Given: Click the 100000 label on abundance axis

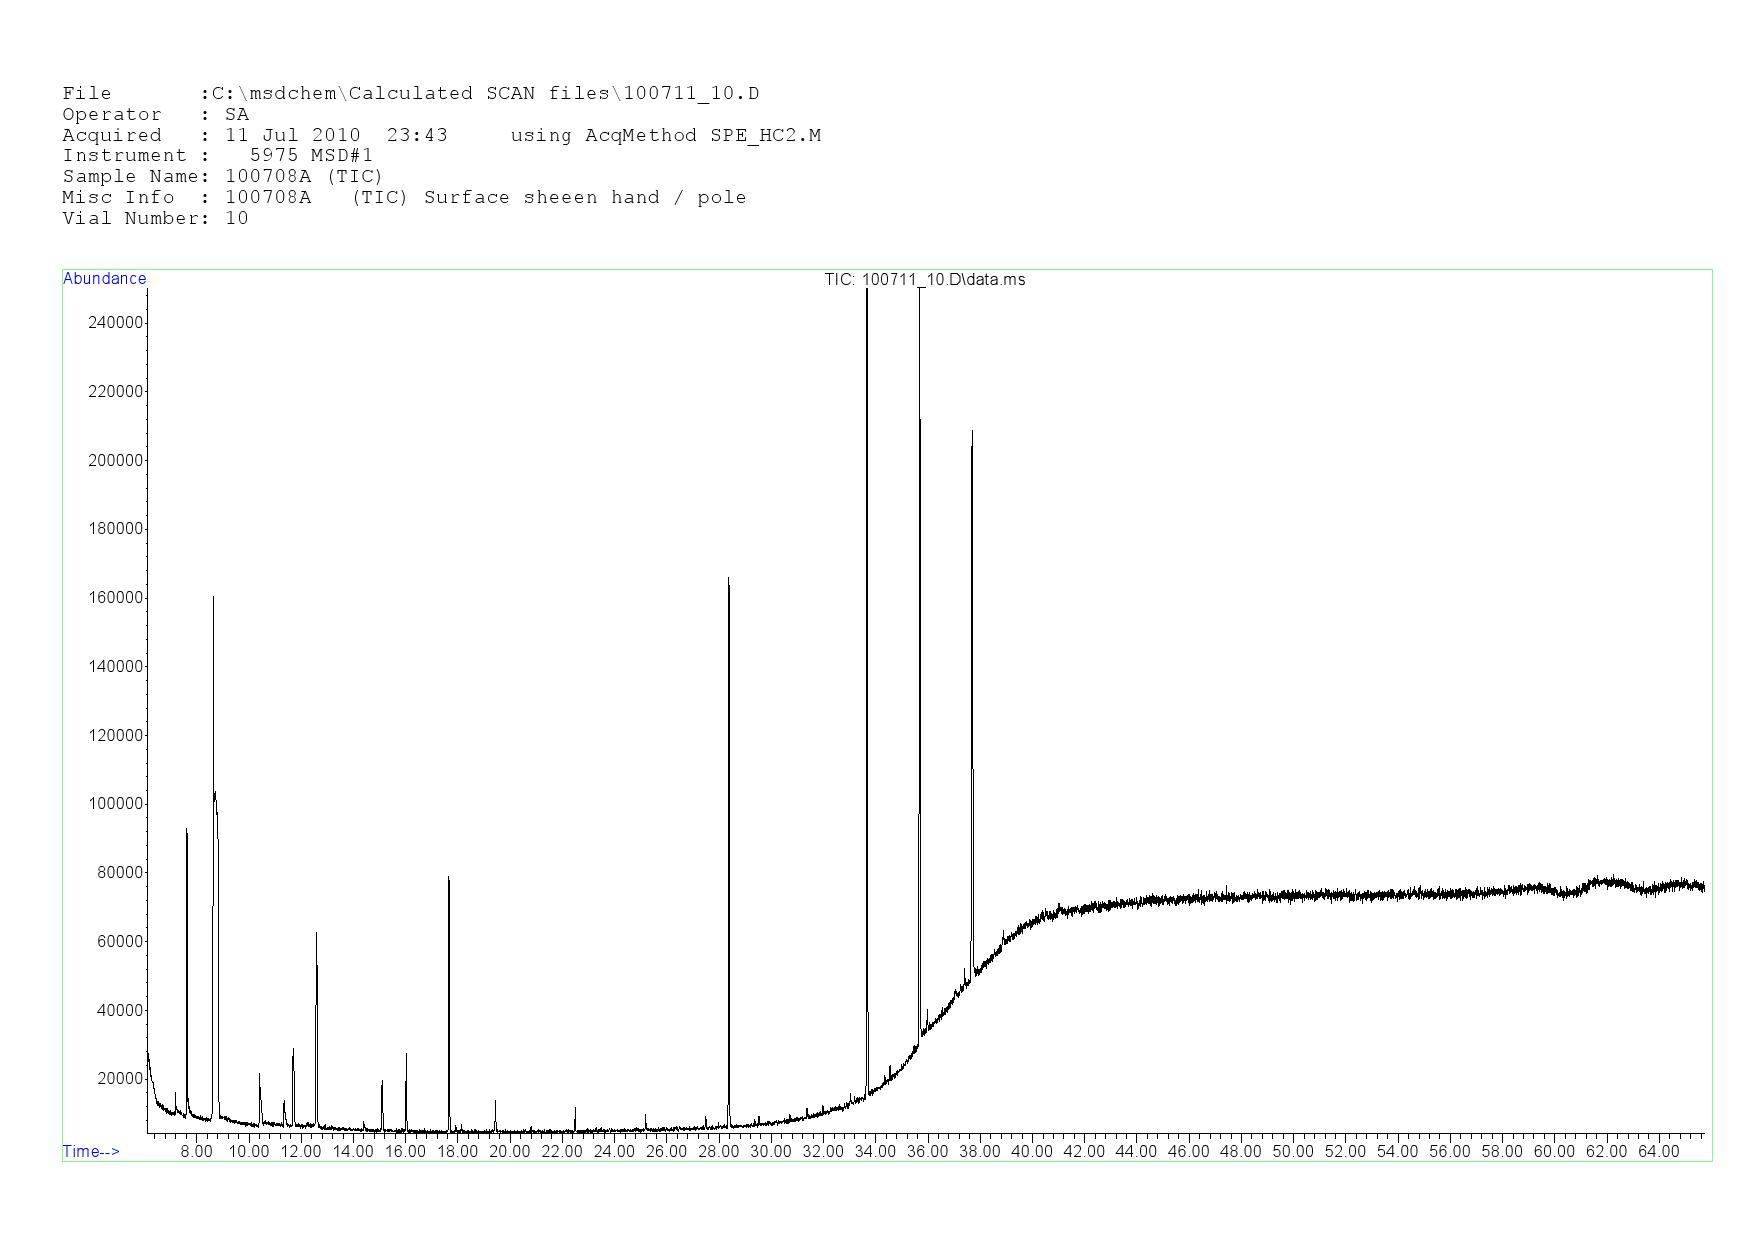Looking at the screenshot, I should [x=116, y=804].
